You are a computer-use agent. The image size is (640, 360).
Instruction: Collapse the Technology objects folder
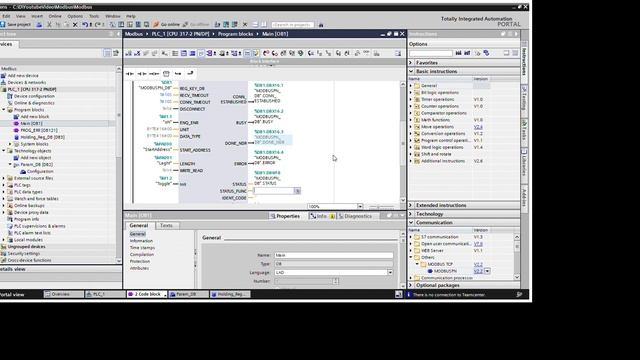coord(4,151)
